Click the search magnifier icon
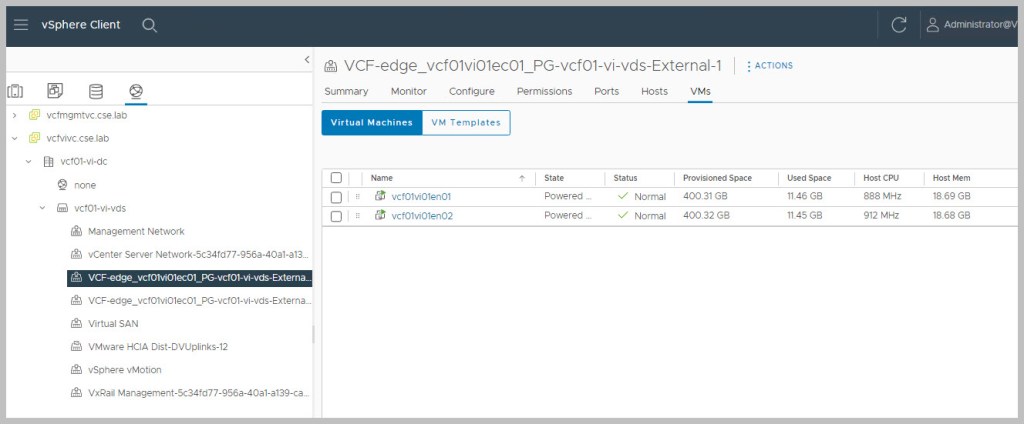Screen dimensions: 1024x424 (x=149, y=25)
